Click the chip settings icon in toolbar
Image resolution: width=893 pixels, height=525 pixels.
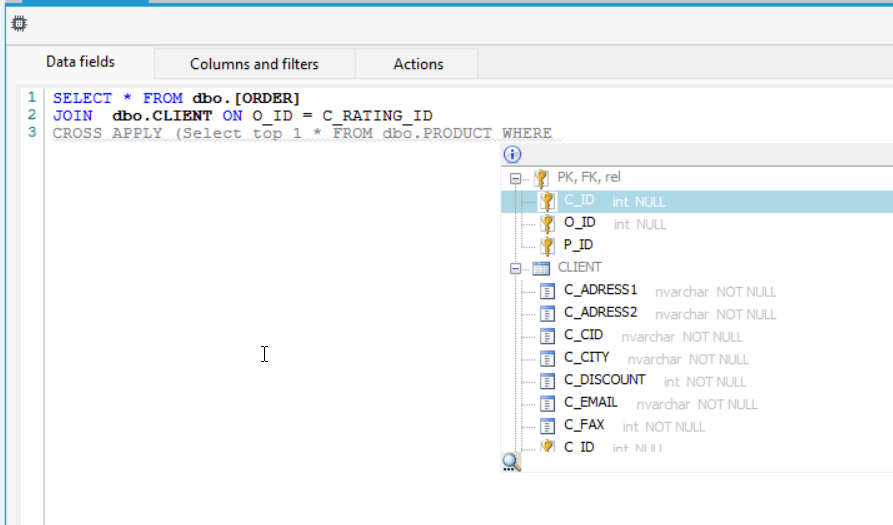pyautogui.click(x=19, y=24)
